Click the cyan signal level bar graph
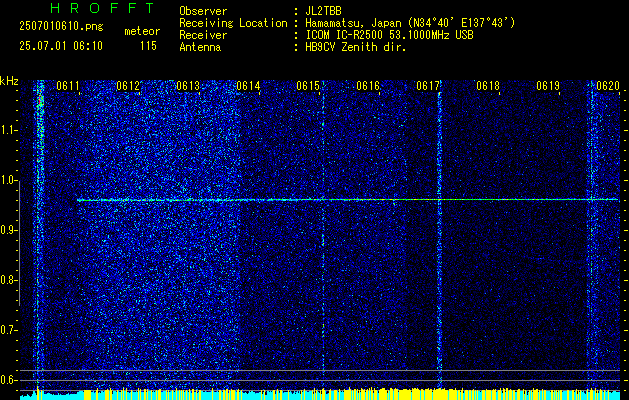The width and height of the screenshot is (629, 400). coord(320,395)
